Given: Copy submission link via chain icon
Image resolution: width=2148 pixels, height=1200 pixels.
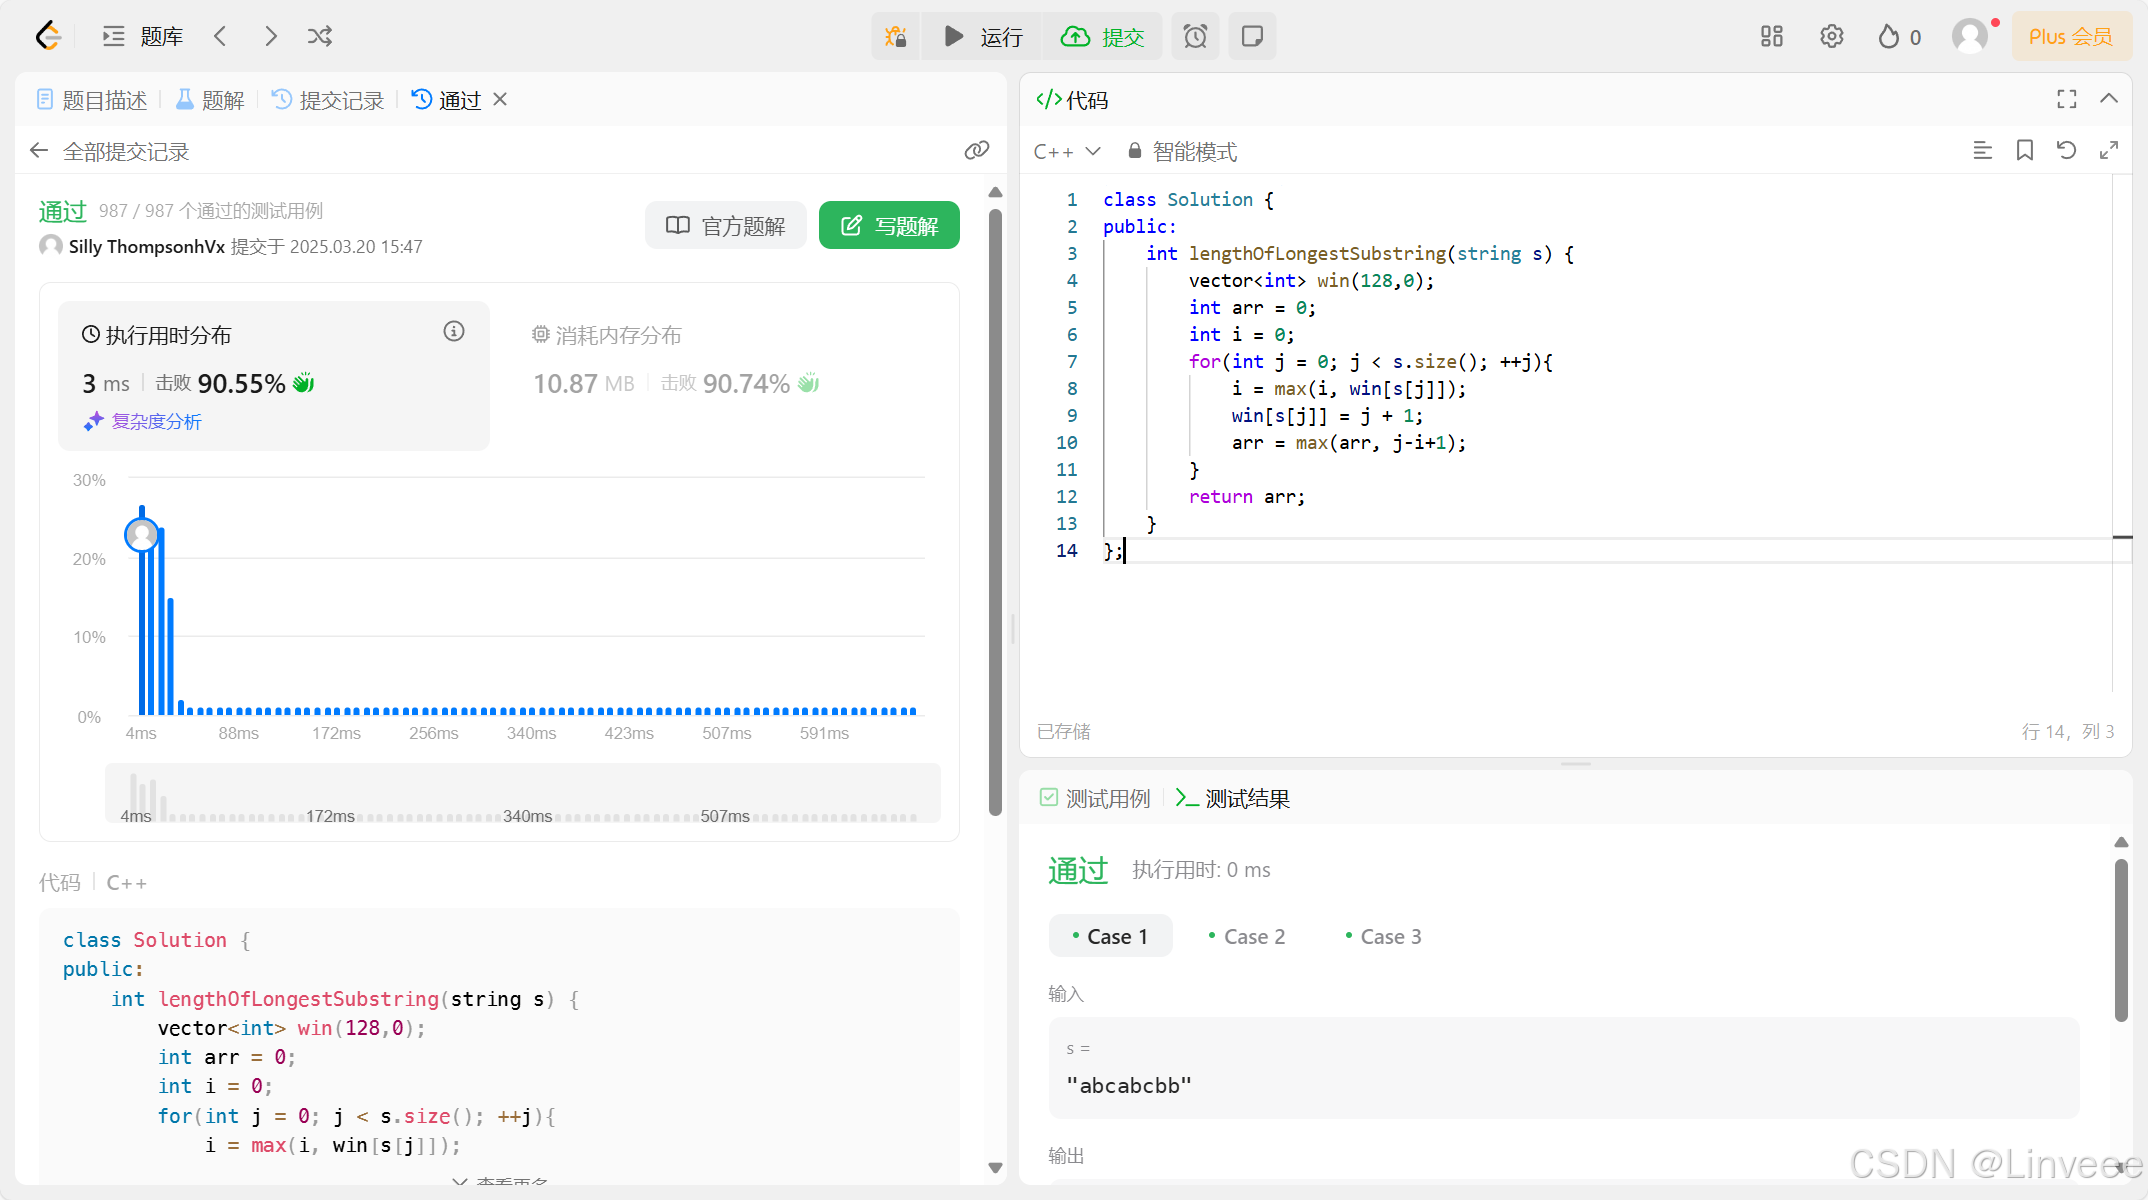Looking at the screenshot, I should click(x=976, y=151).
